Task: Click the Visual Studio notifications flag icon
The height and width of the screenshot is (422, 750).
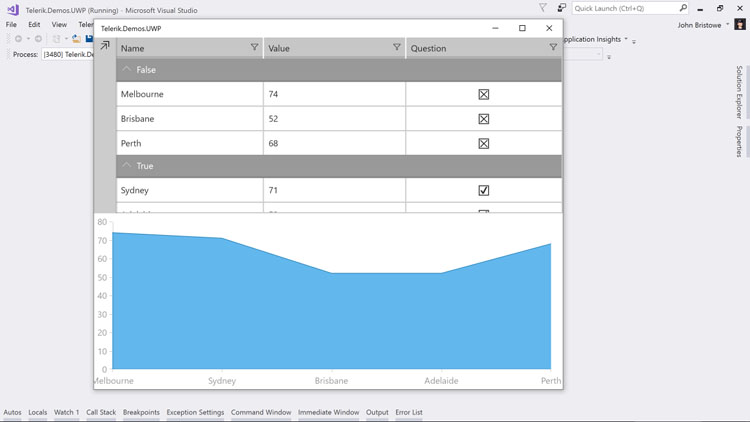Action: (543, 8)
